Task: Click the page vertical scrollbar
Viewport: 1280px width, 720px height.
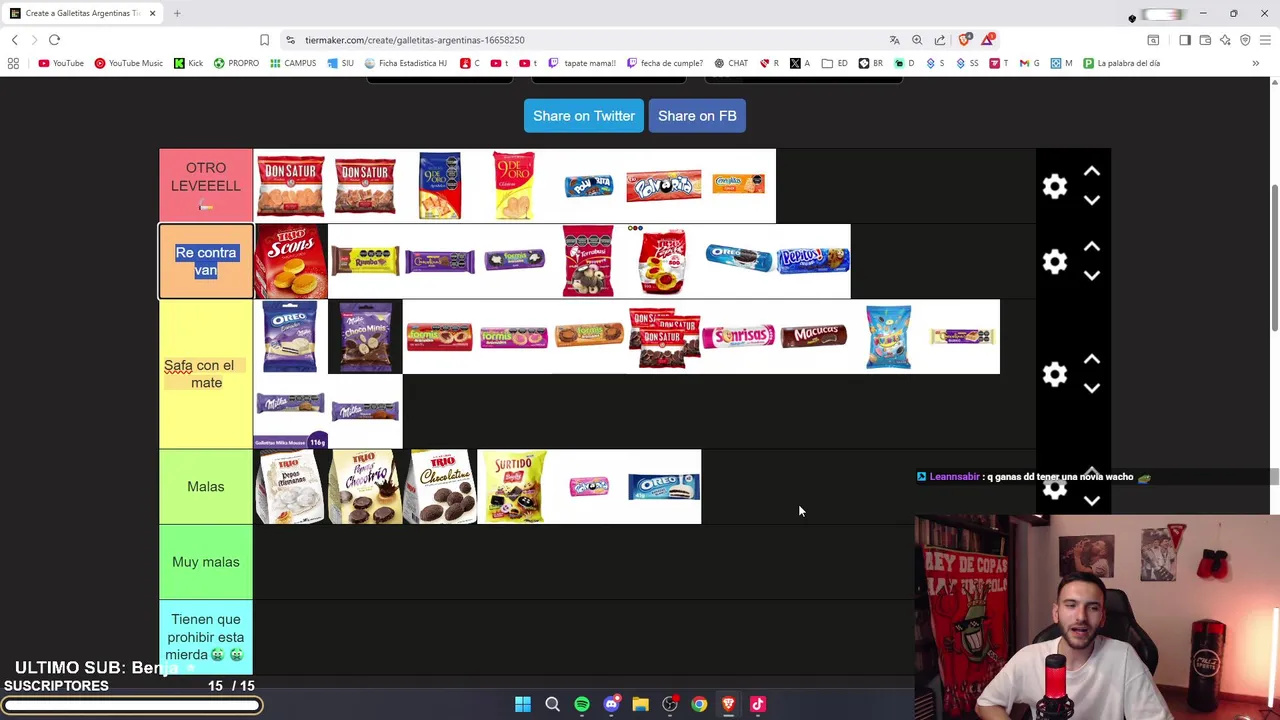Action: point(1274,258)
